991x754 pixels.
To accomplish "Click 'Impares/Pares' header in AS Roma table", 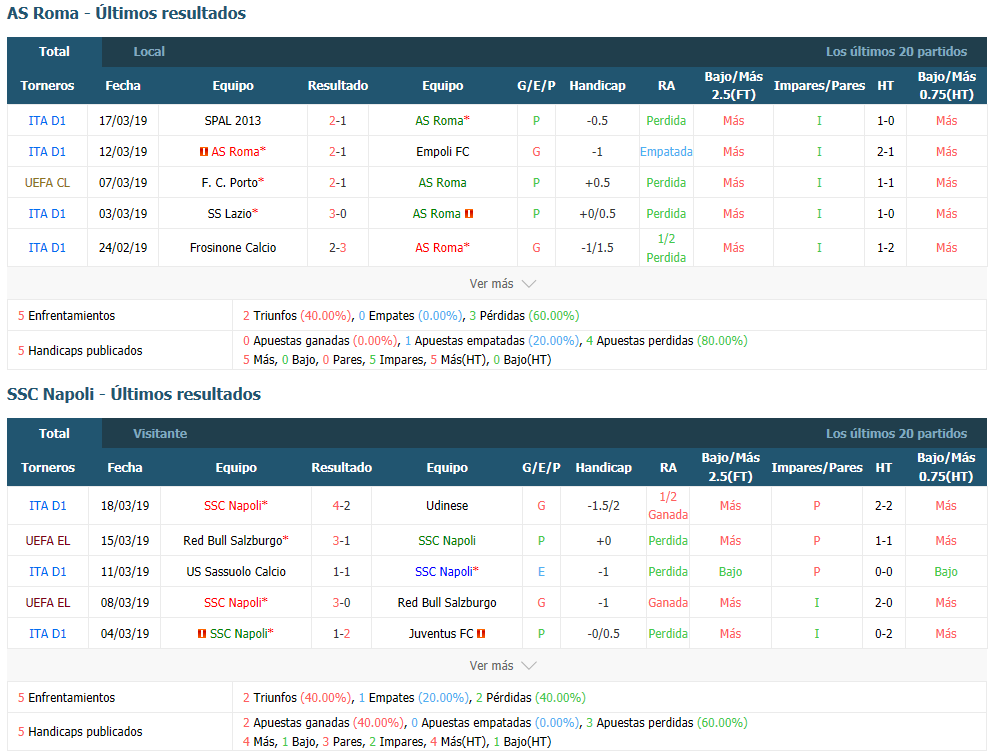I will [819, 85].
